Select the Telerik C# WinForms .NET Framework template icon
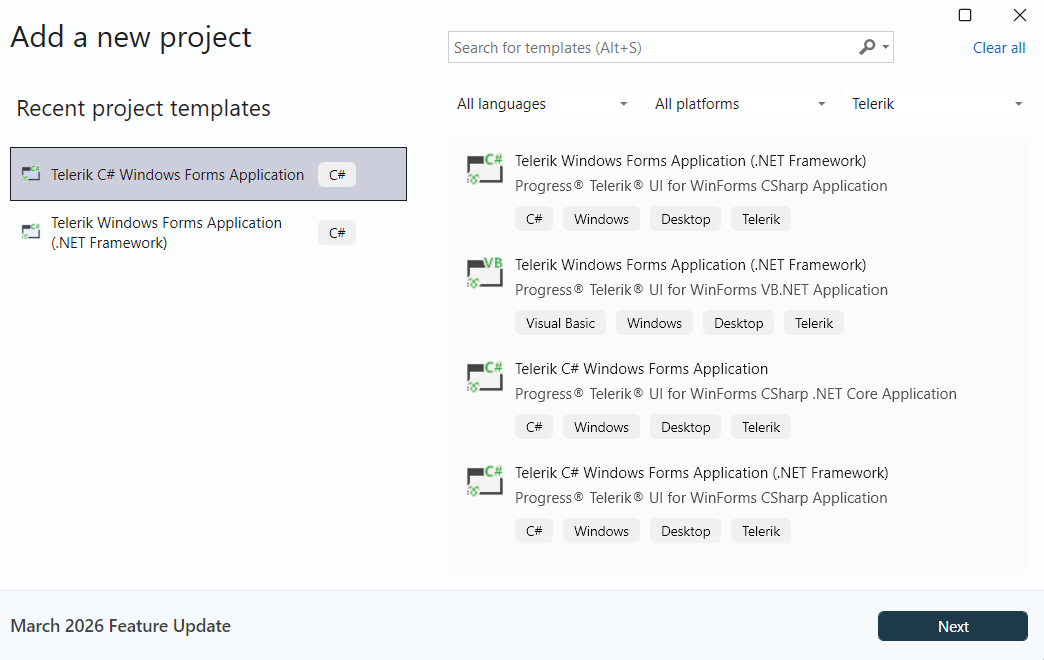The image size is (1044, 660). (484, 169)
